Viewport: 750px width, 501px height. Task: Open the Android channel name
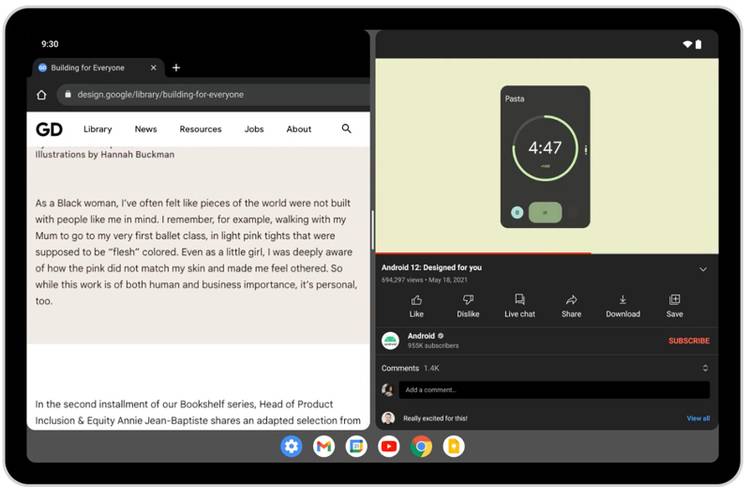[421, 336]
